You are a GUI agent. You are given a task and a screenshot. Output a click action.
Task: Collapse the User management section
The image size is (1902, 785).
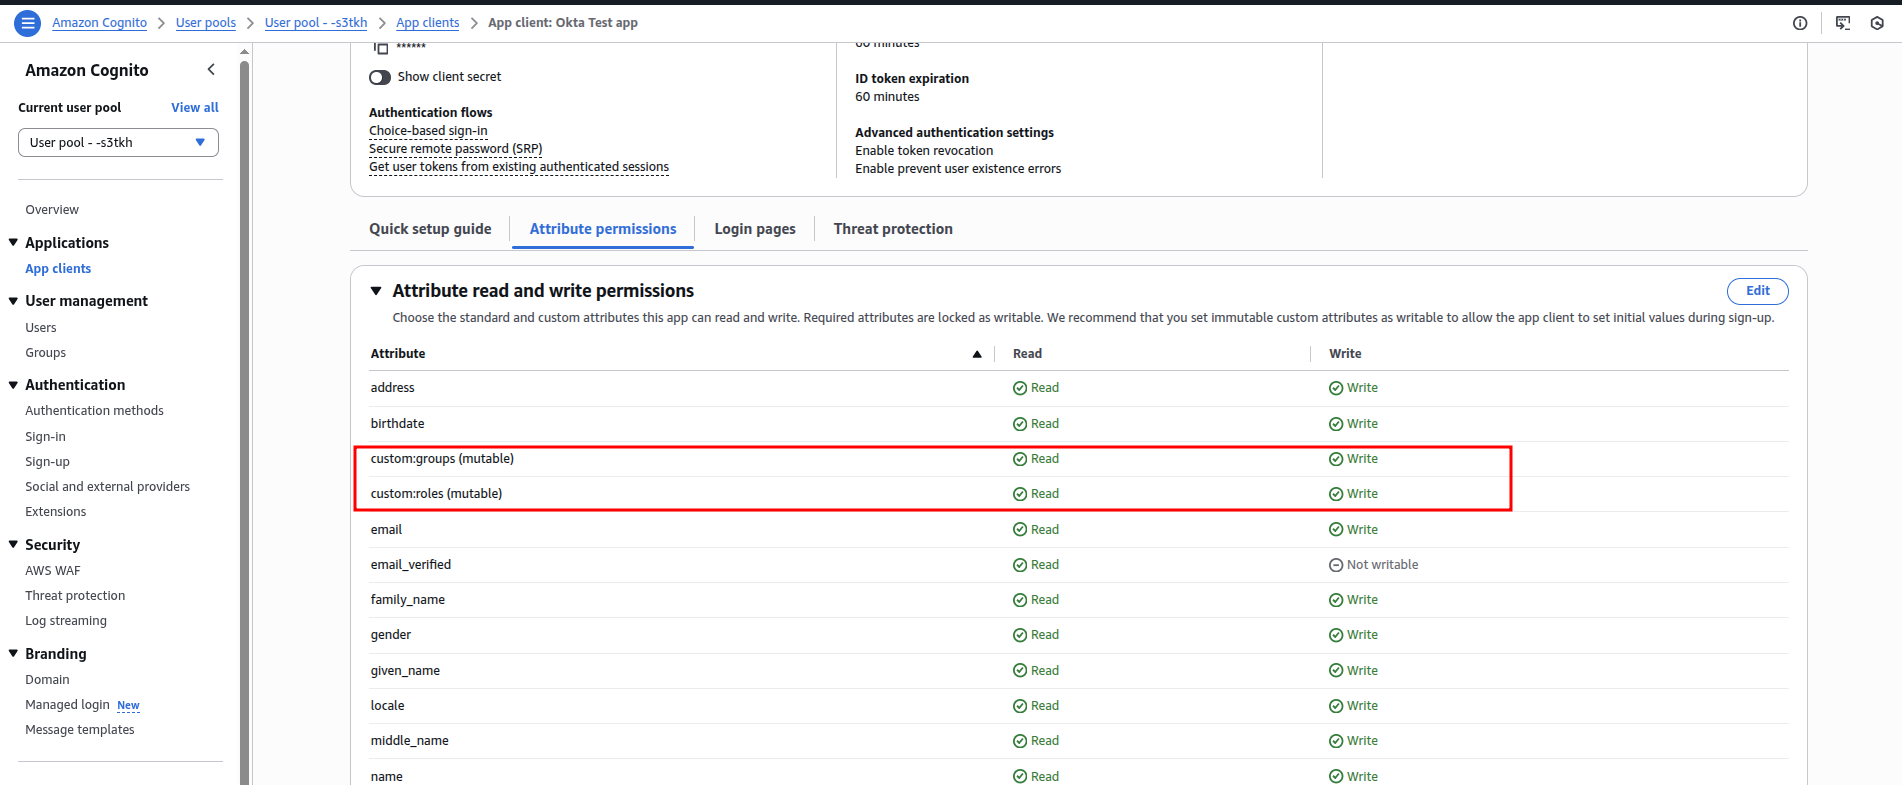14,300
